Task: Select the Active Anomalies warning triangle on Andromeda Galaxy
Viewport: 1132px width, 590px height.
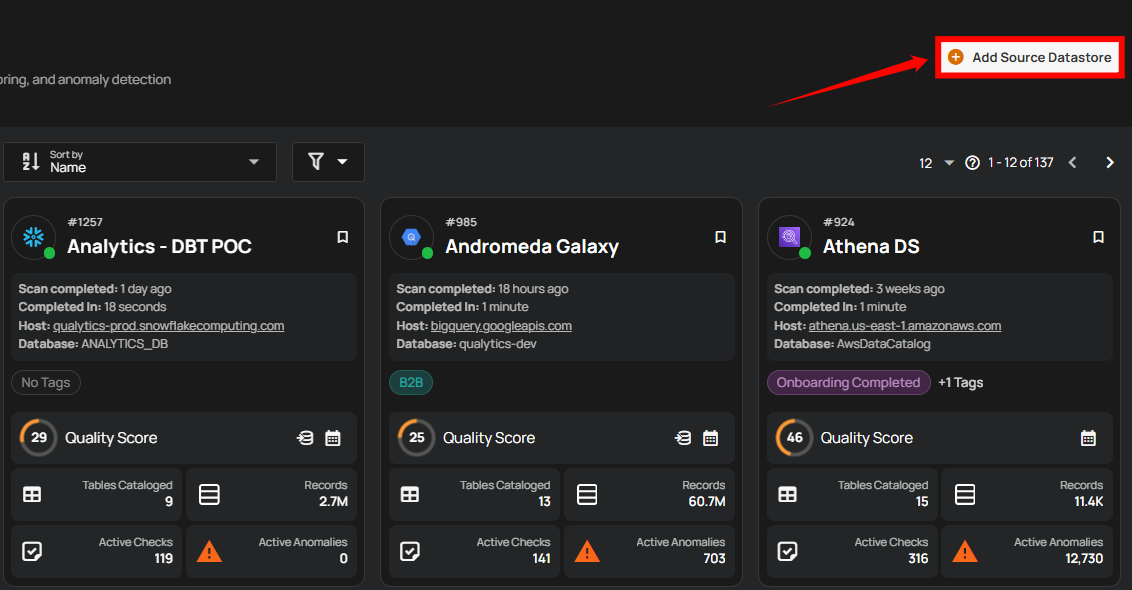Action: click(586, 551)
